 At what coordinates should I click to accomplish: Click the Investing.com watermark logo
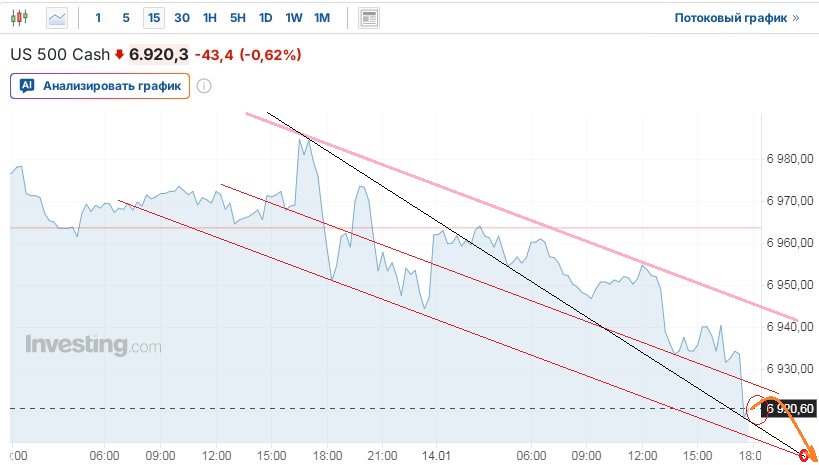pyautogui.click(x=93, y=346)
